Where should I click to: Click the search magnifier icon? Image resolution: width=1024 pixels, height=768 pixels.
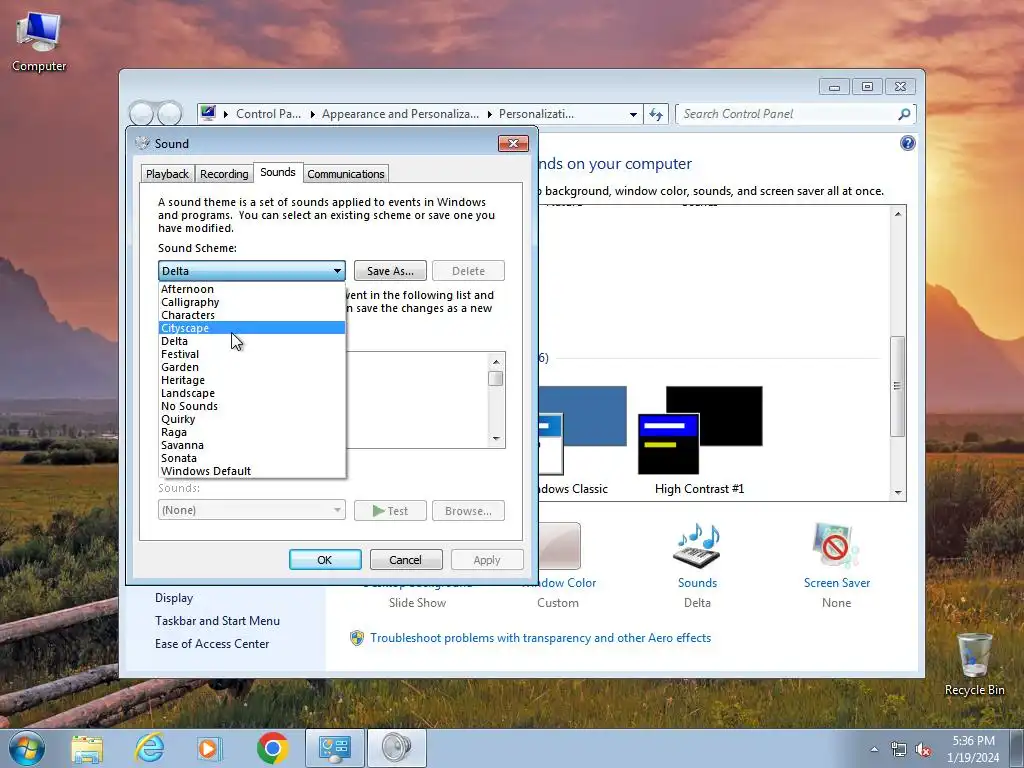904,114
